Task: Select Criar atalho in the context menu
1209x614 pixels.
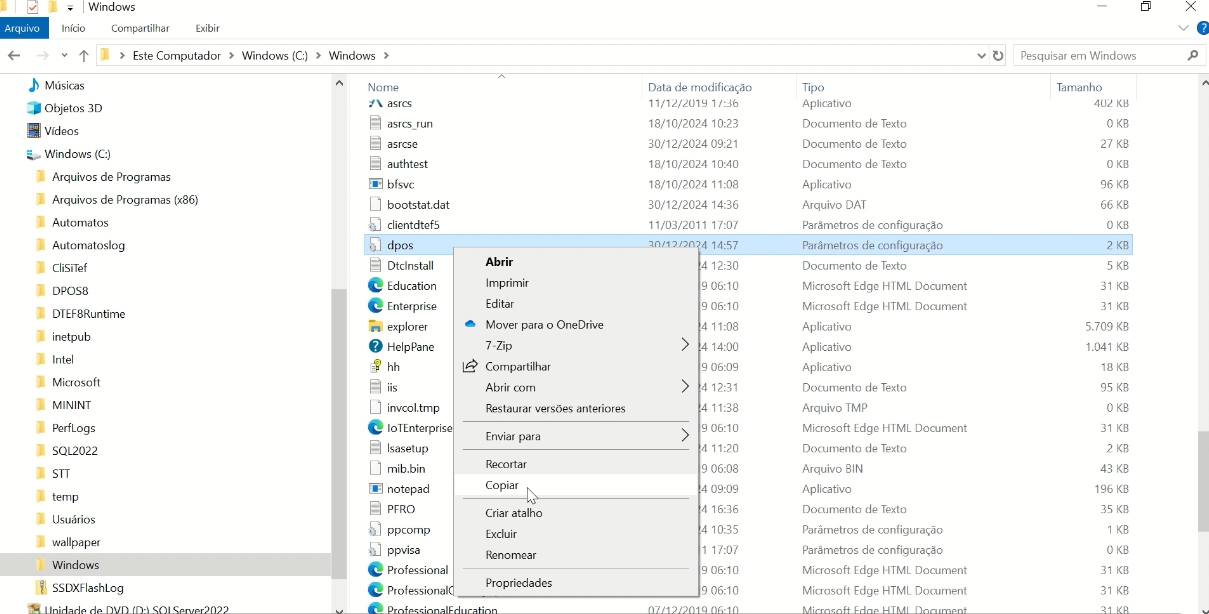Action: tap(514, 513)
